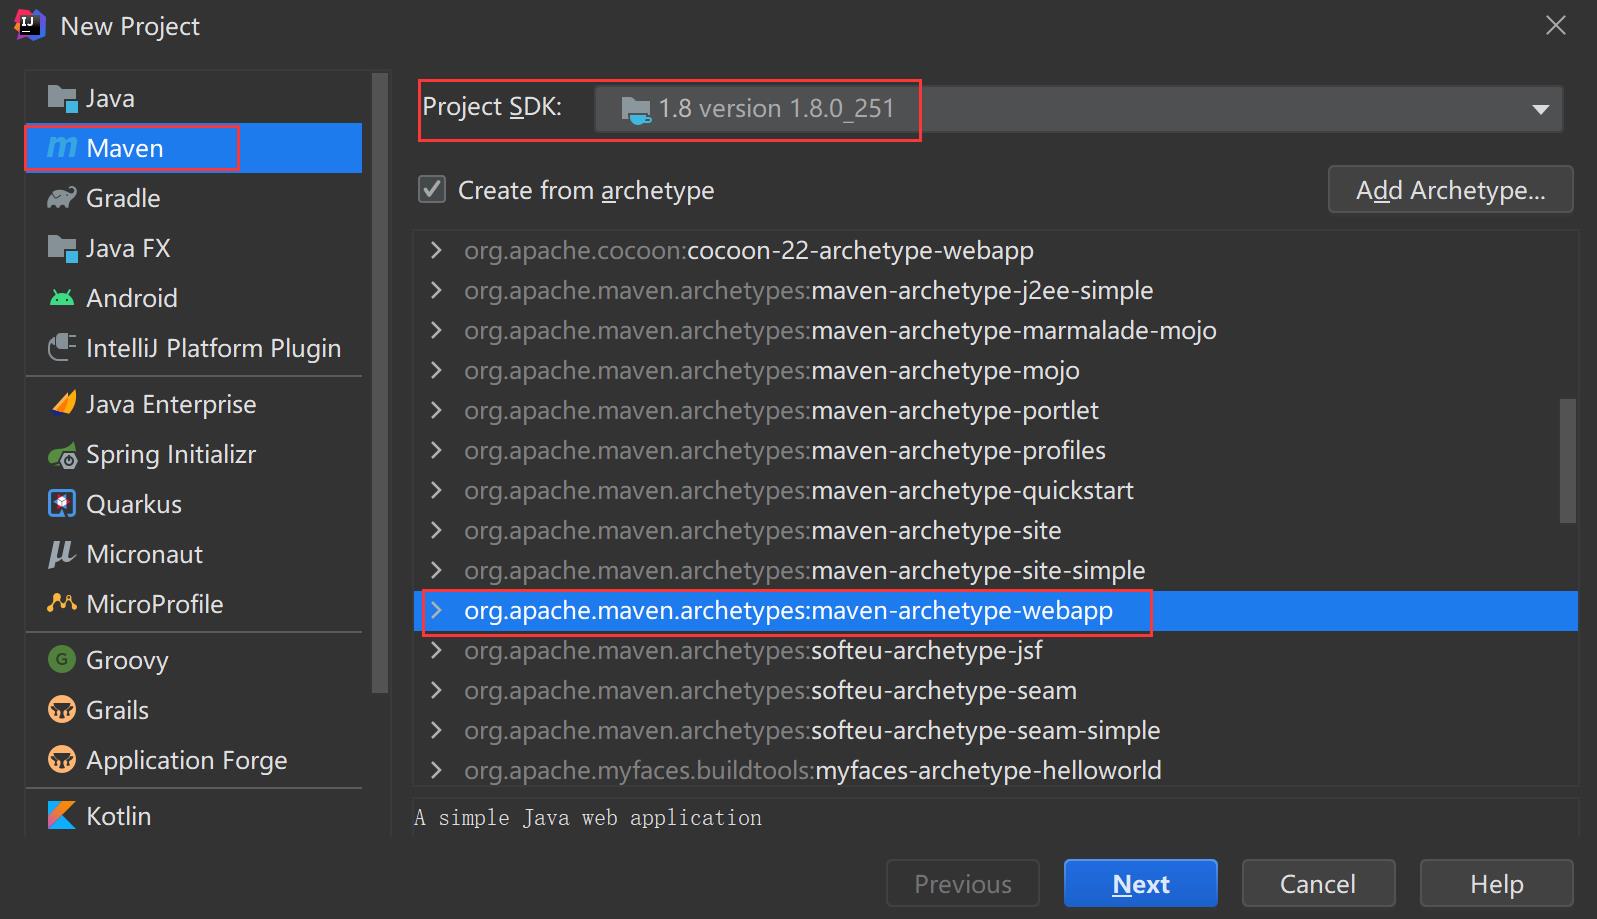Expand maven-archetype-site chevron

[436, 530]
